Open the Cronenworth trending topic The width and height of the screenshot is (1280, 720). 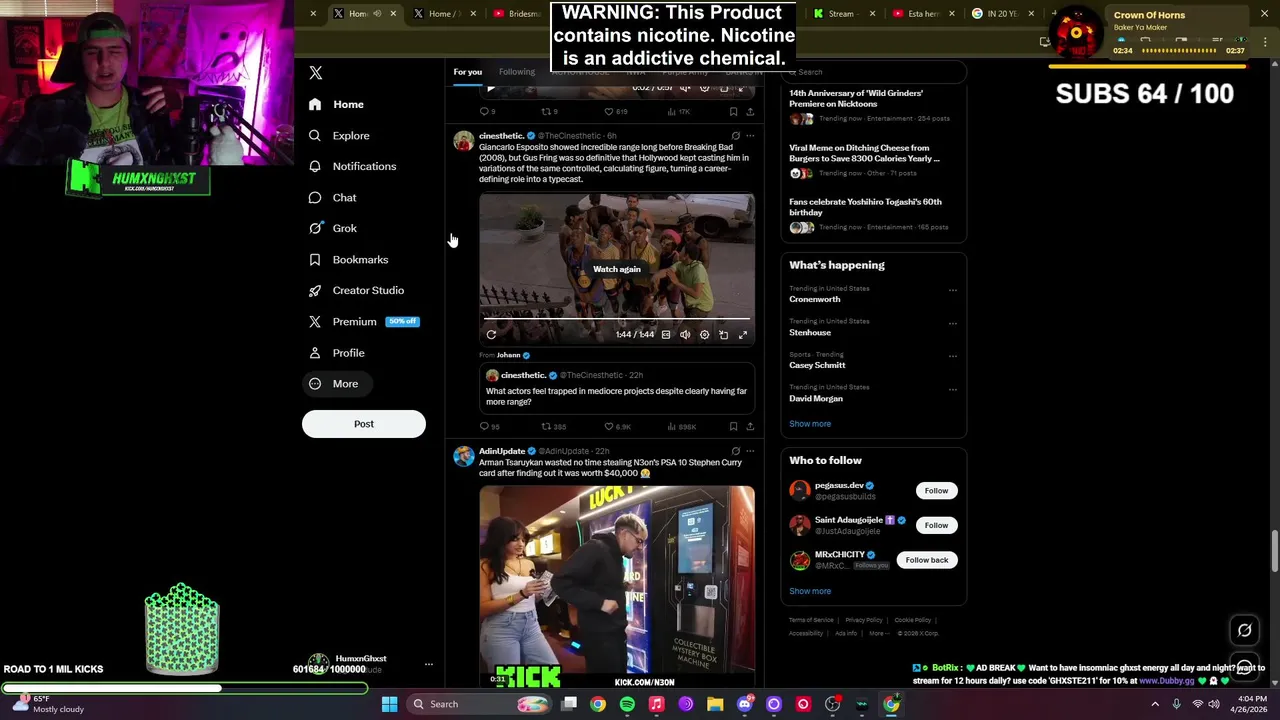tap(815, 299)
